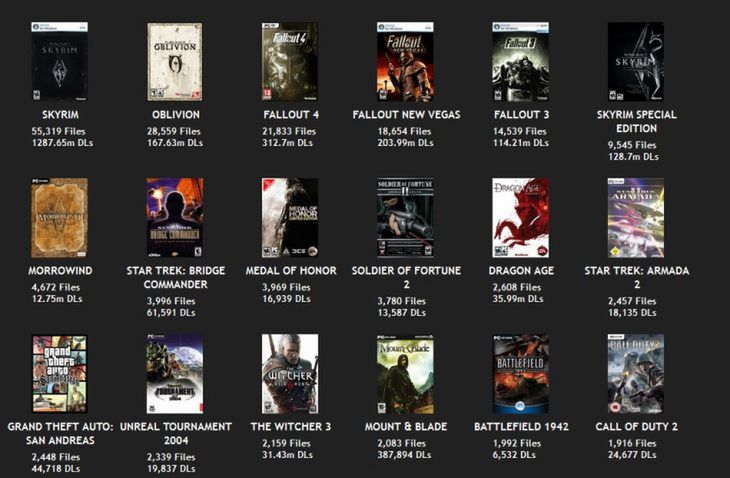Visit the FALLOUT 3 title link

click(521, 114)
